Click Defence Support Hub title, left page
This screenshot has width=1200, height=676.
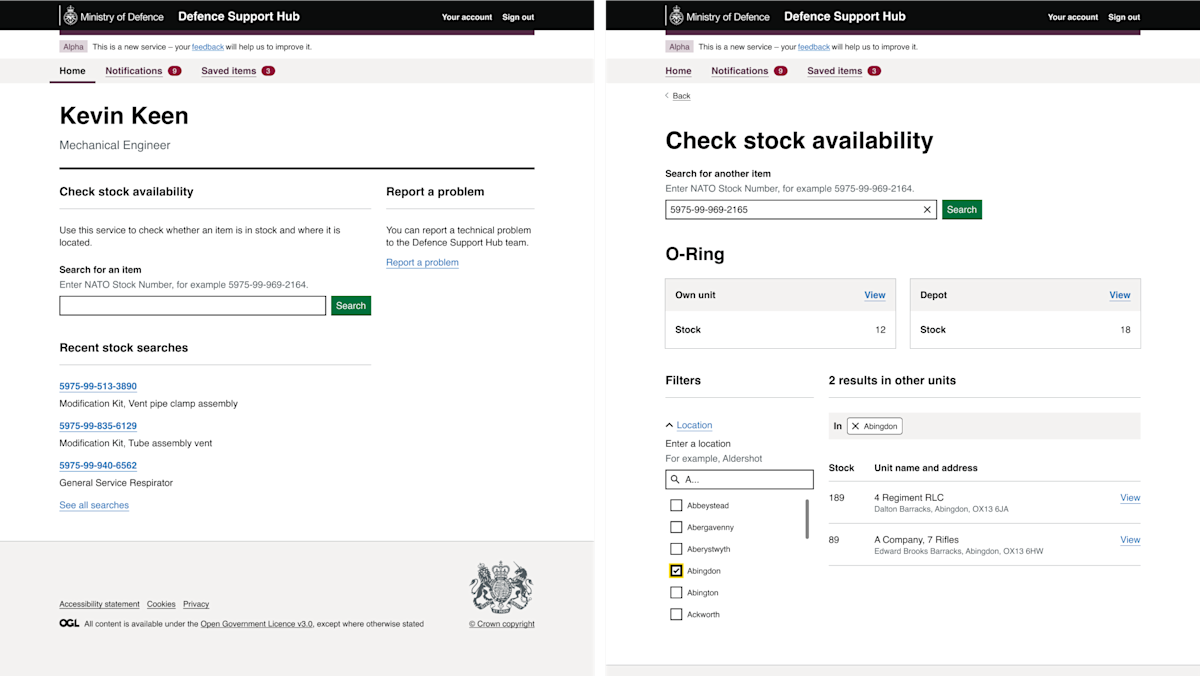(239, 16)
